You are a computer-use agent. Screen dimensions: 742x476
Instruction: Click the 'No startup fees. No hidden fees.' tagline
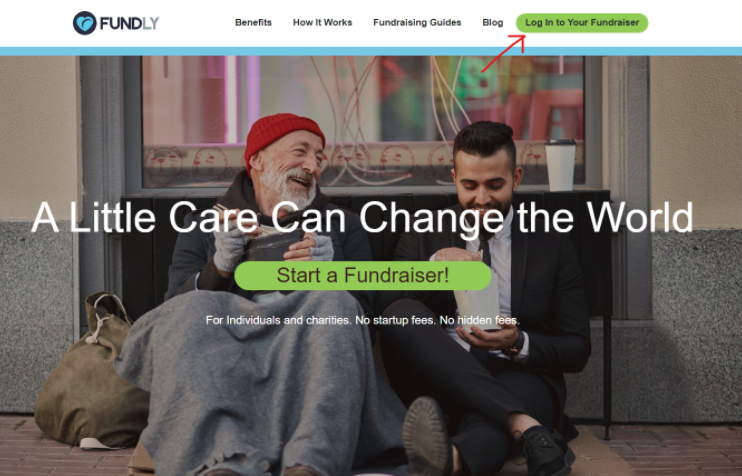437,320
